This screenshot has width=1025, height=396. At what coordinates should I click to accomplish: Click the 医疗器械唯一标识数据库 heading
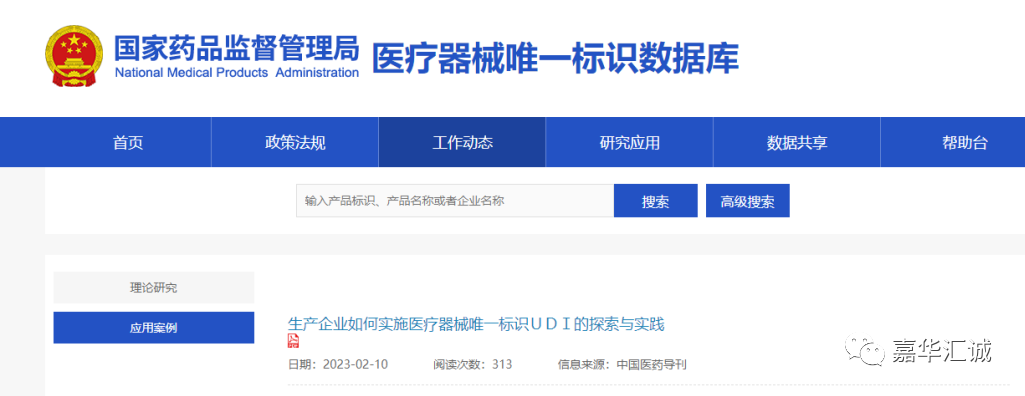coord(555,58)
